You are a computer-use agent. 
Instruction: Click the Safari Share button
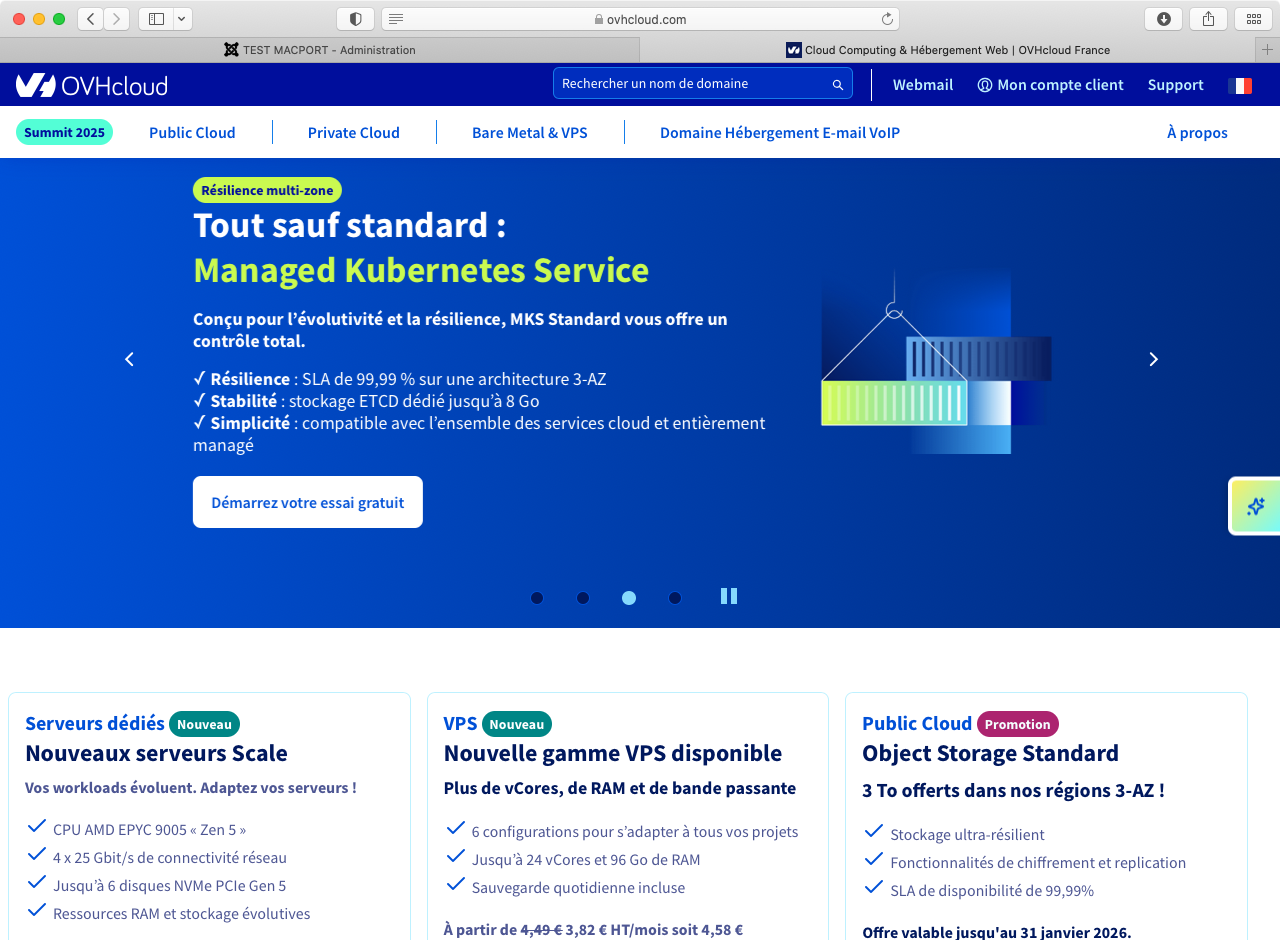pos(1208,19)
